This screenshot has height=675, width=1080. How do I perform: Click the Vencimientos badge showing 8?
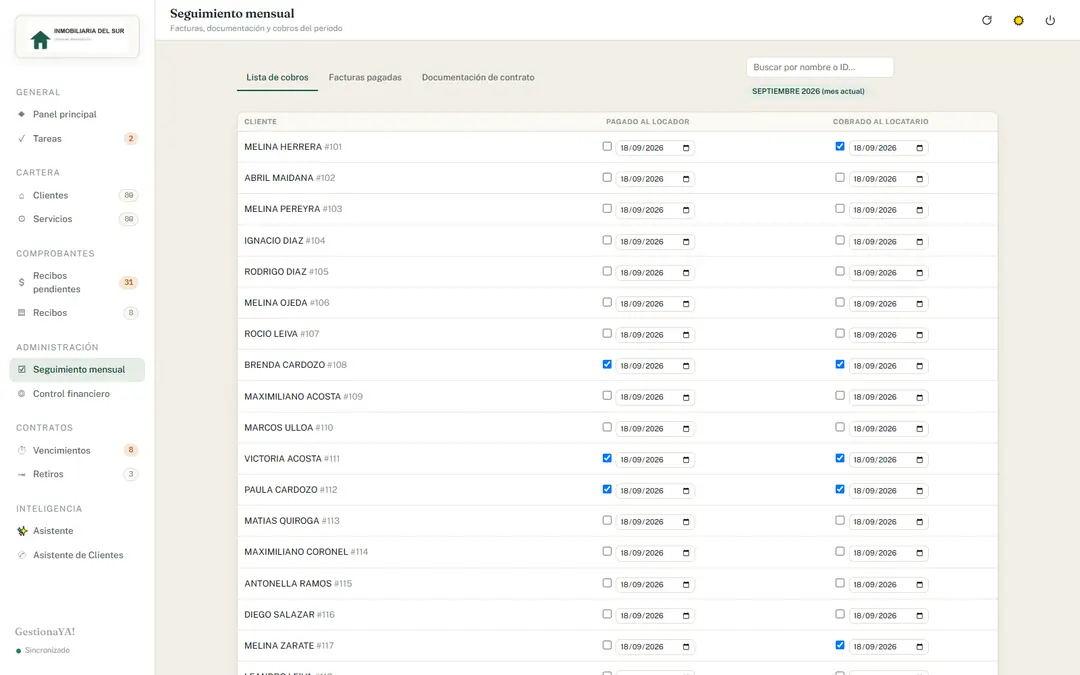click(x=130, y=450)
